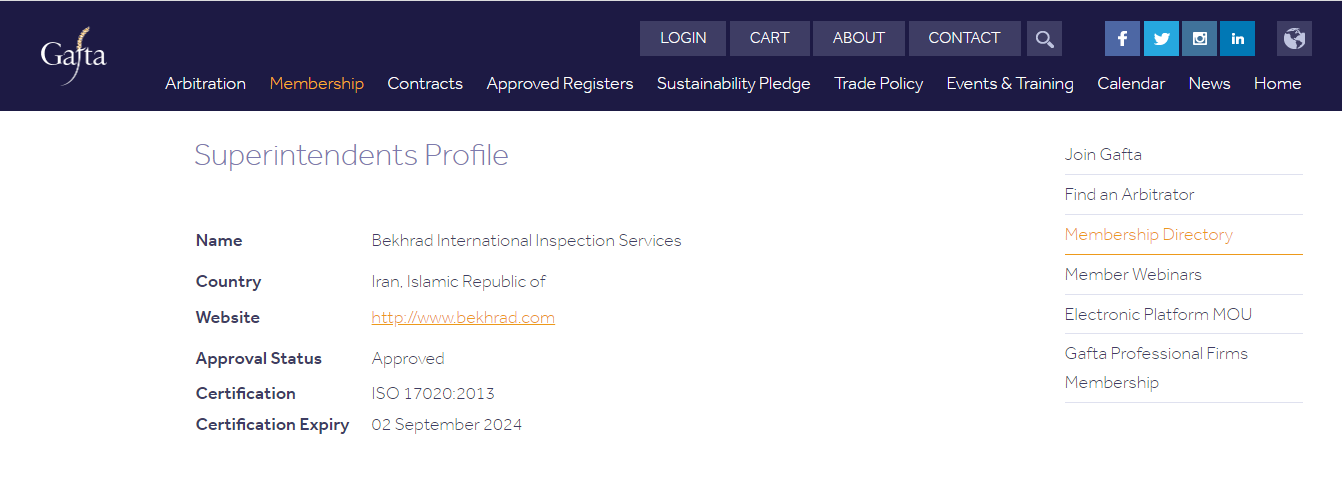Click the Iran, Islamic Republic of value

[459, 282]
